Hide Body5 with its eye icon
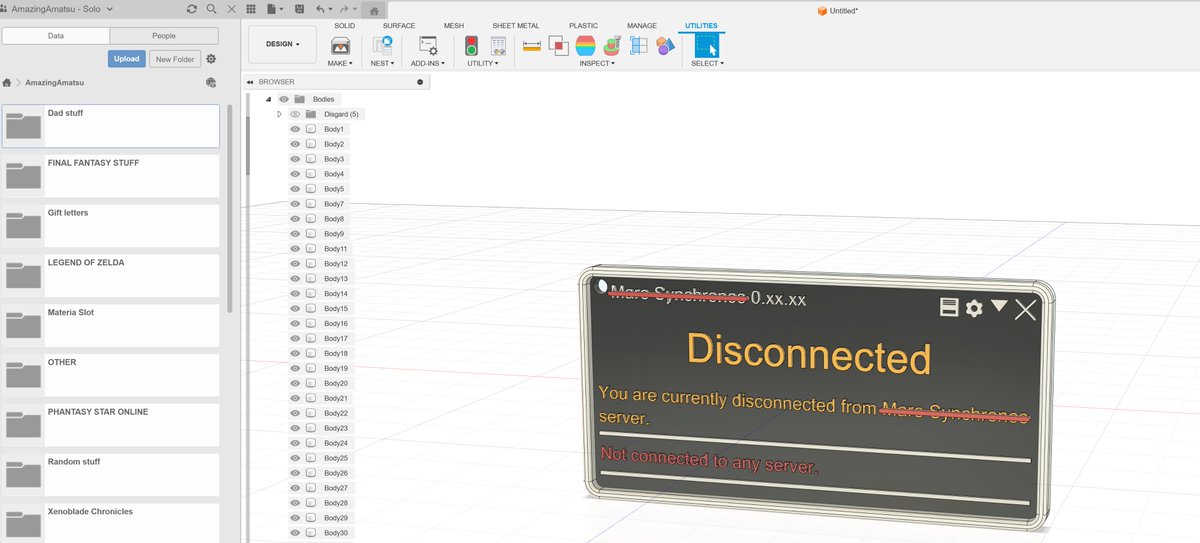 pos(295,189)
